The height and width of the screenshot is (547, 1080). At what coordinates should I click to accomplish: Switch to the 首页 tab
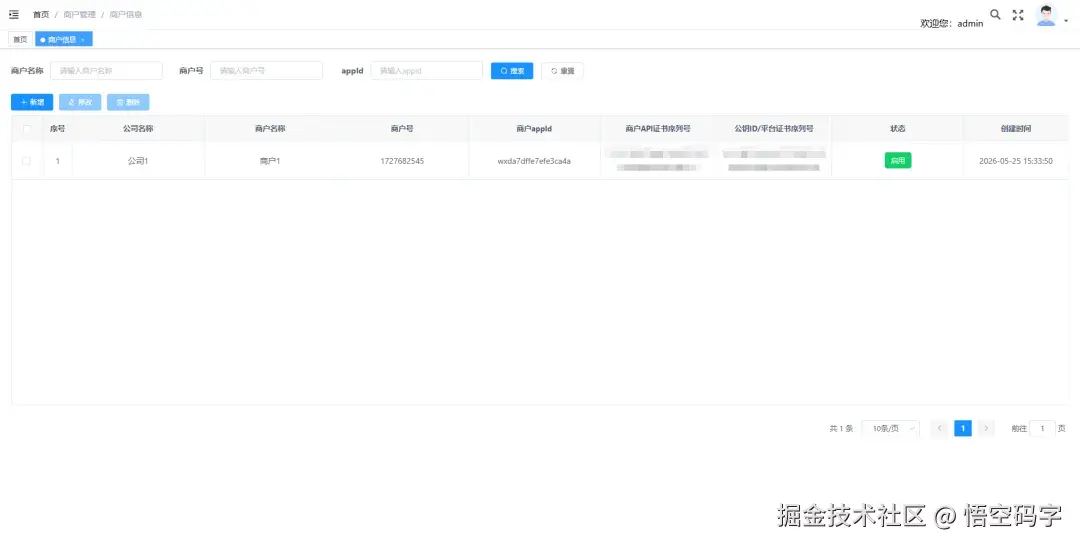(x=21, y=39)
